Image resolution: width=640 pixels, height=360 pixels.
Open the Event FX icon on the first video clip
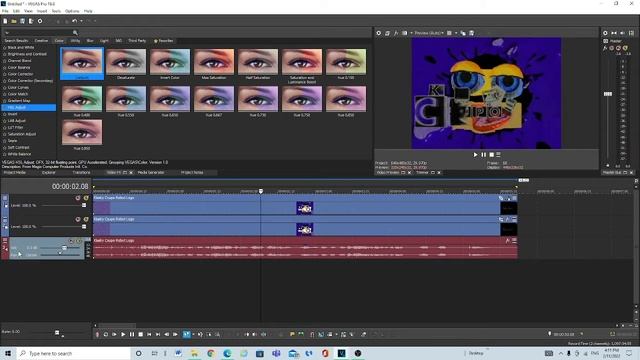tap(508, 198)
